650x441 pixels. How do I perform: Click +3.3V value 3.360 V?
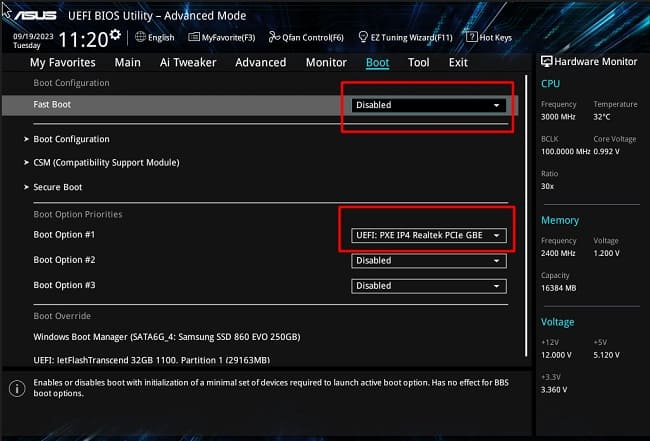point(554,390)
